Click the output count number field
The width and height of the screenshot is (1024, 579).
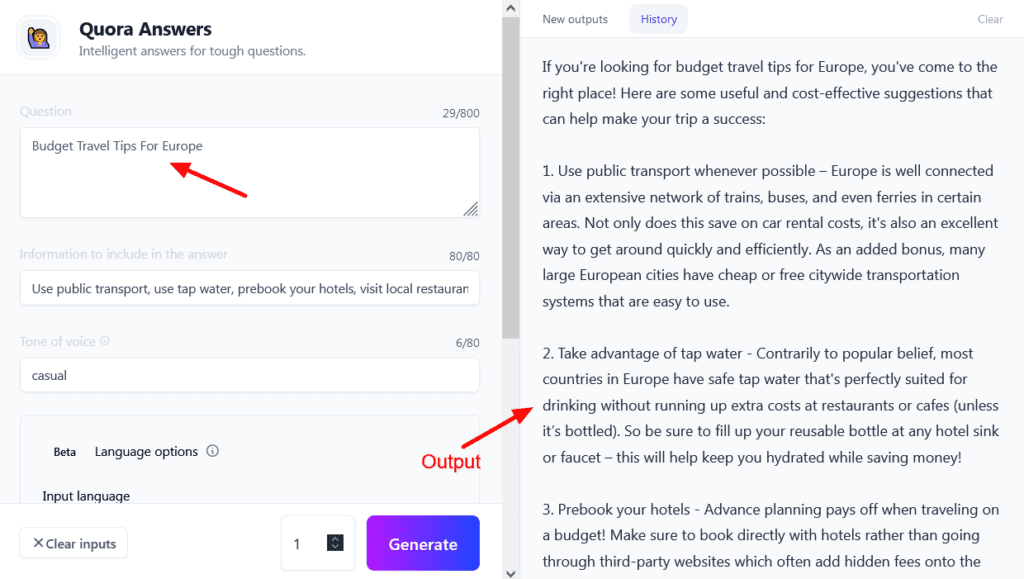(x=300, y=543)
